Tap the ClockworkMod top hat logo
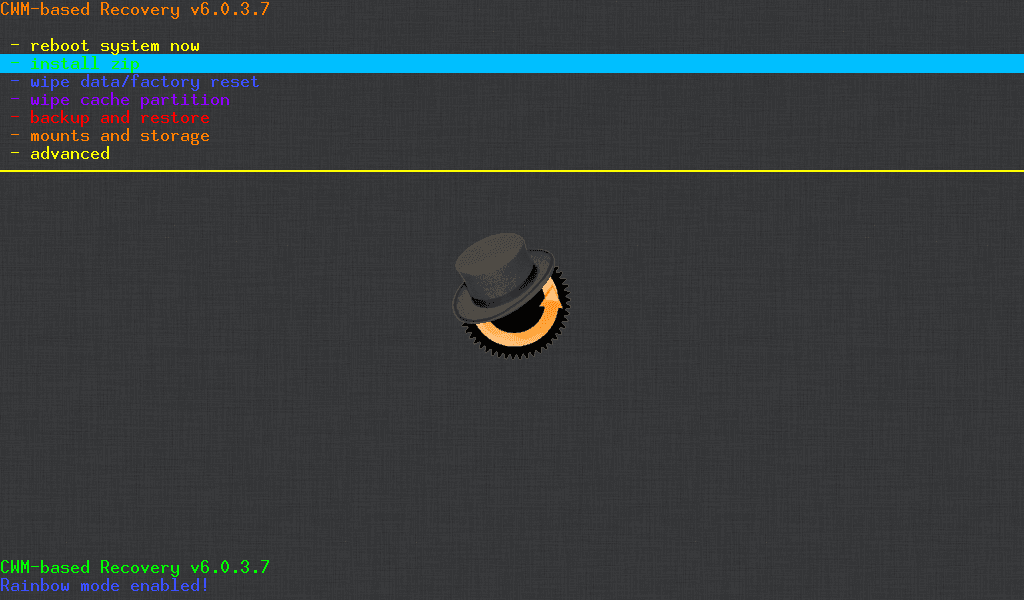 pos(511,296)
